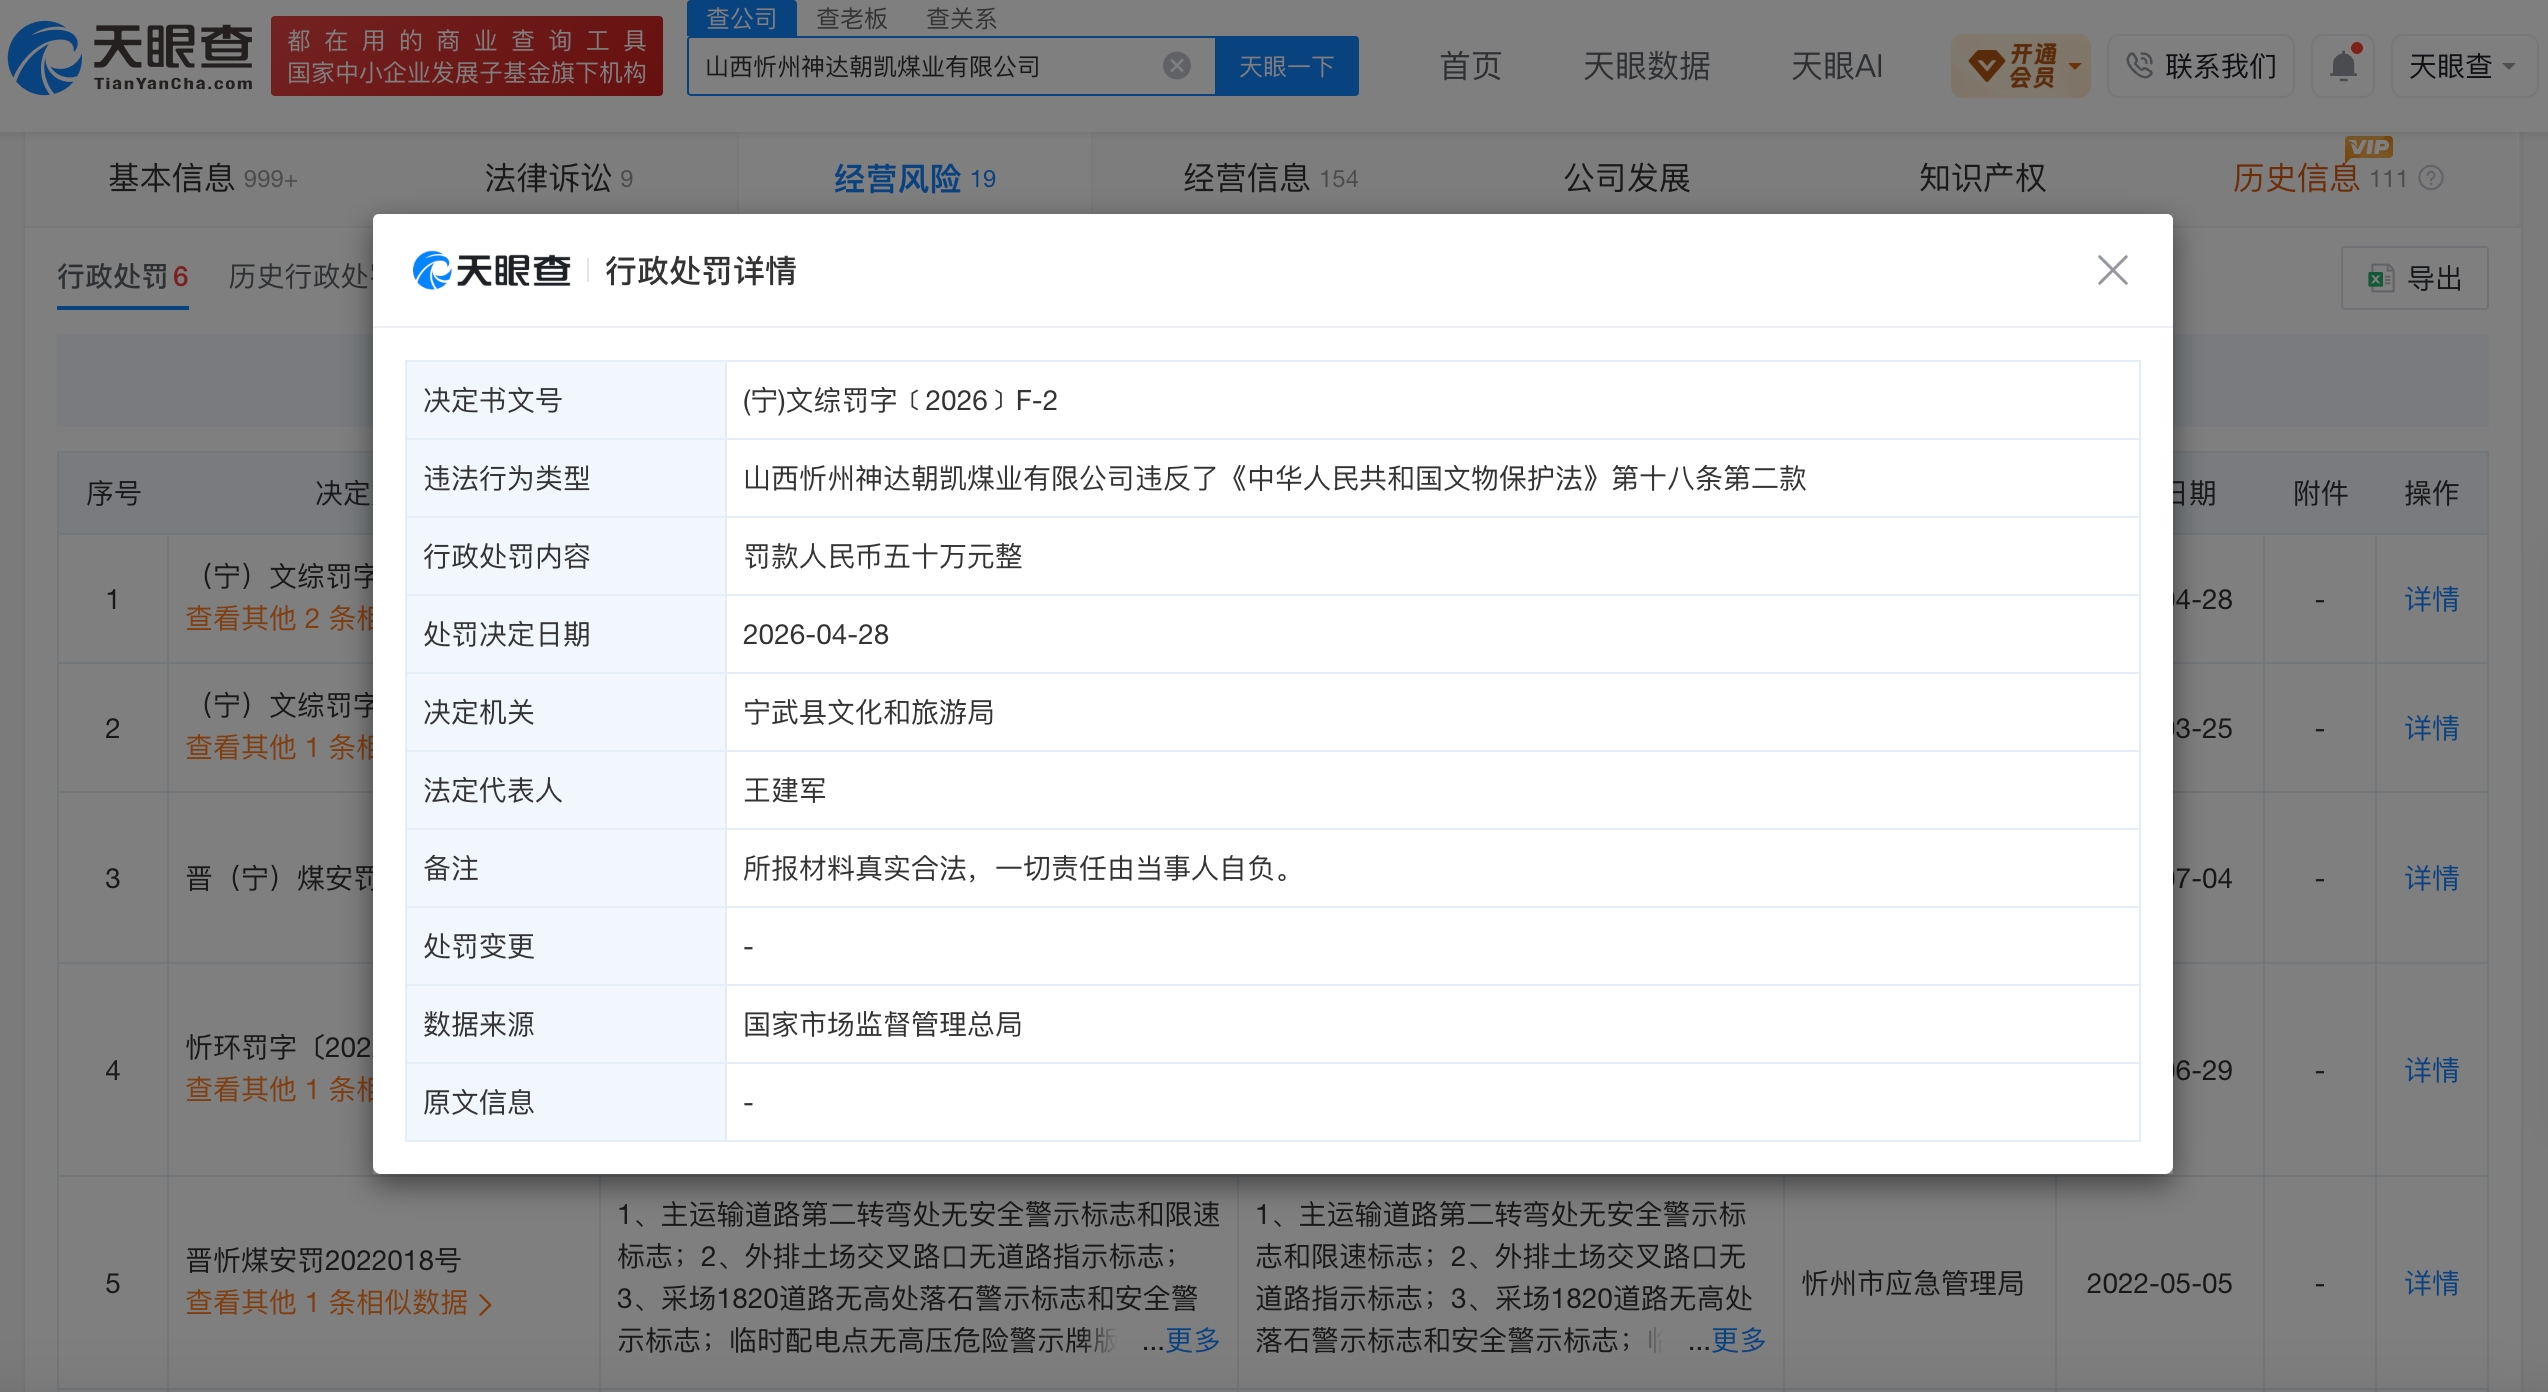Open the 知识产权 tab
The height and width of the screenshot is (1392, 2548).
click(1982, 178)
